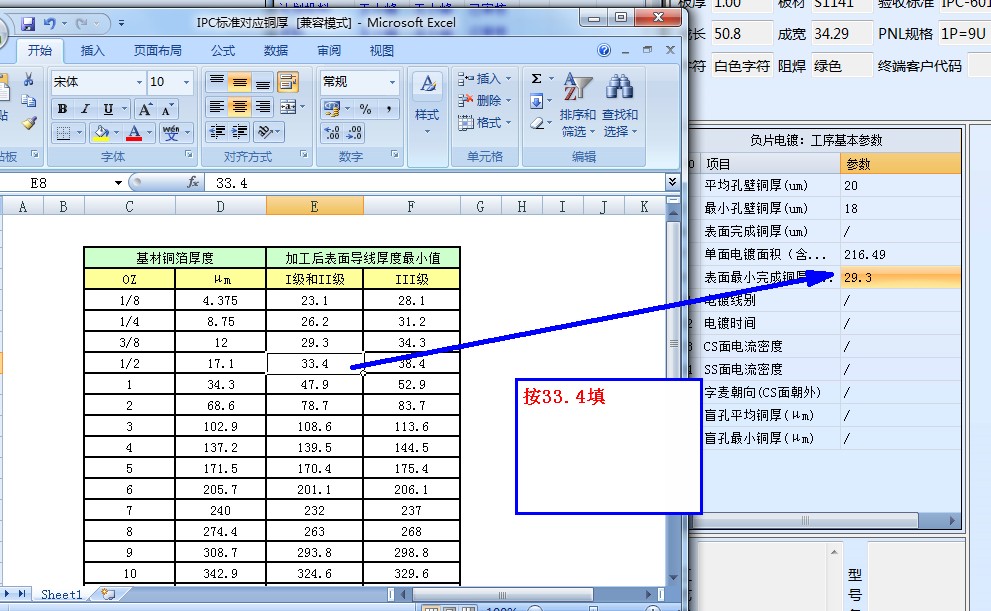Image resolution: width=991 pixels, height=611 pixels.
Task: Align text right
Action: point(263,107)
